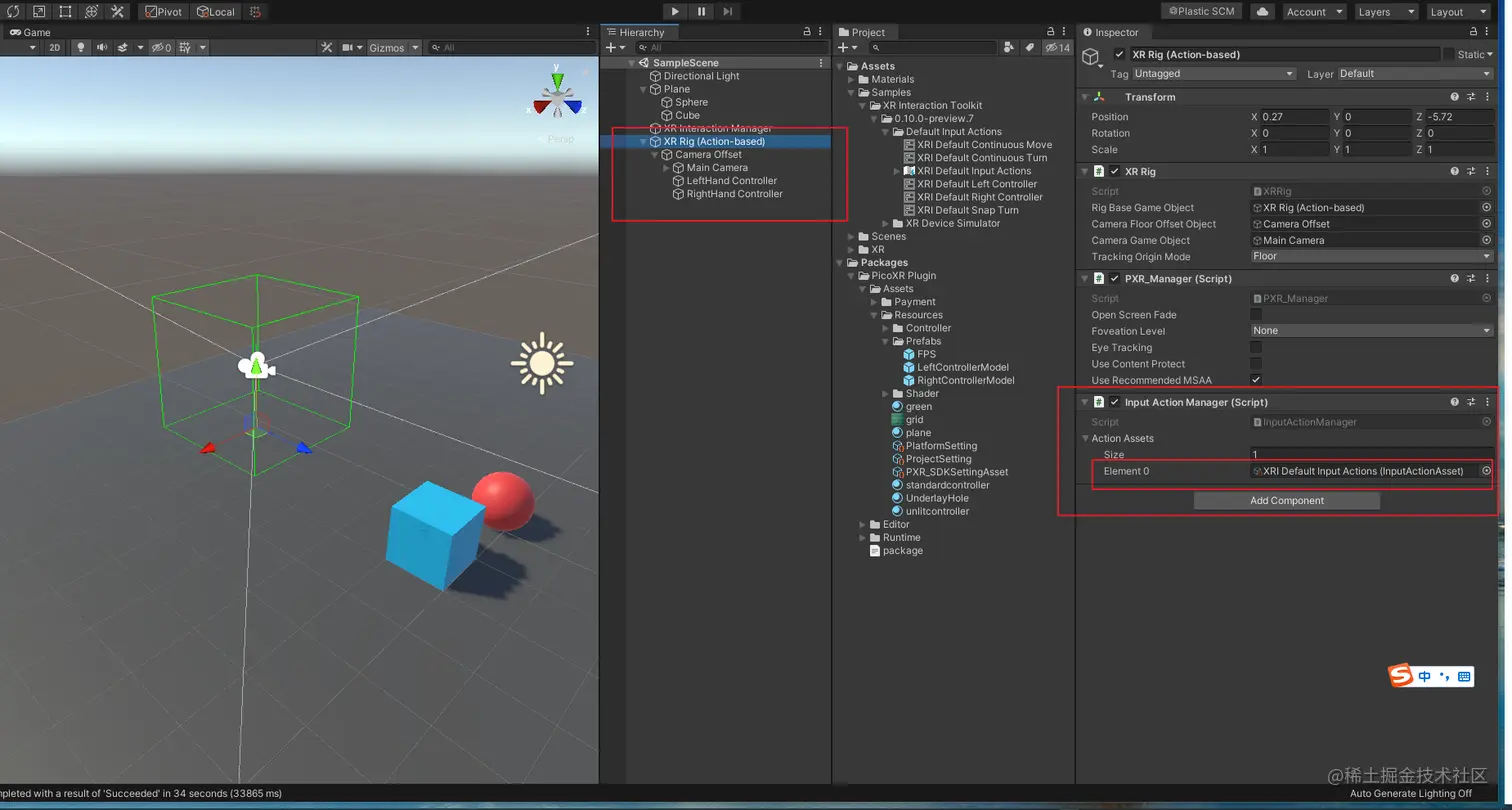
Task: Click scene view search field
Action: pyautogui.click(x=510, y=47)
